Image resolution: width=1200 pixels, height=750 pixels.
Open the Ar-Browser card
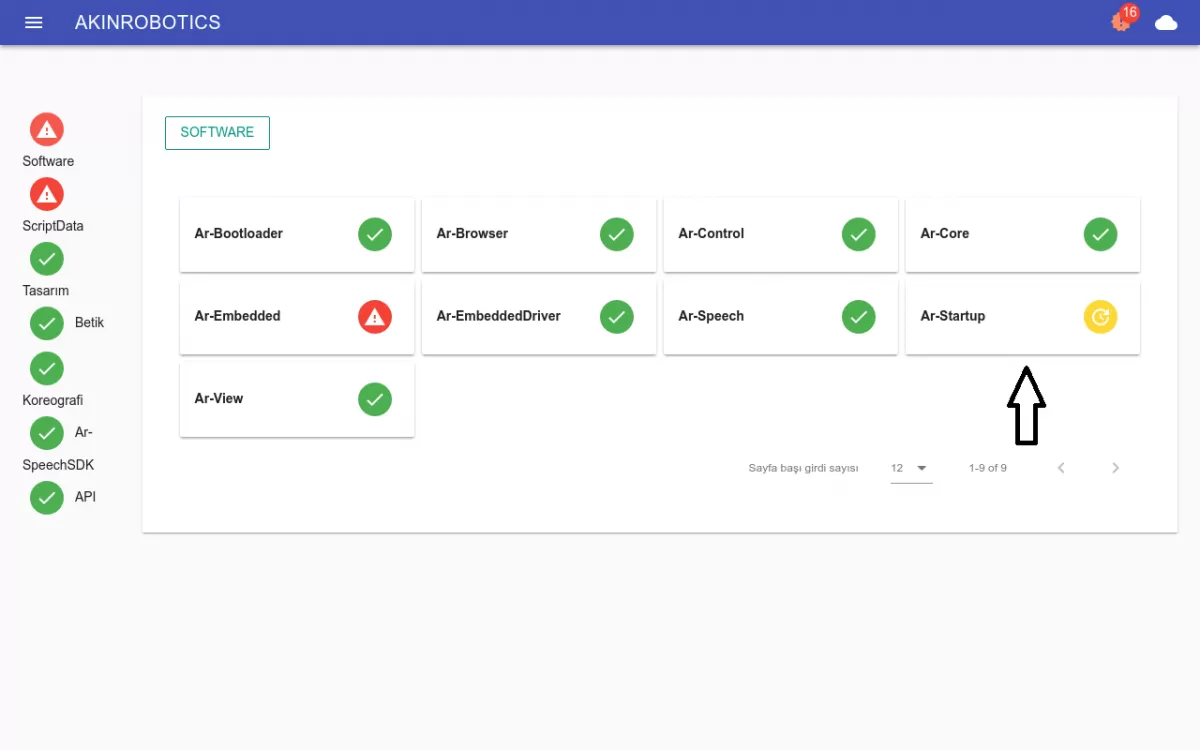point(510,235)
